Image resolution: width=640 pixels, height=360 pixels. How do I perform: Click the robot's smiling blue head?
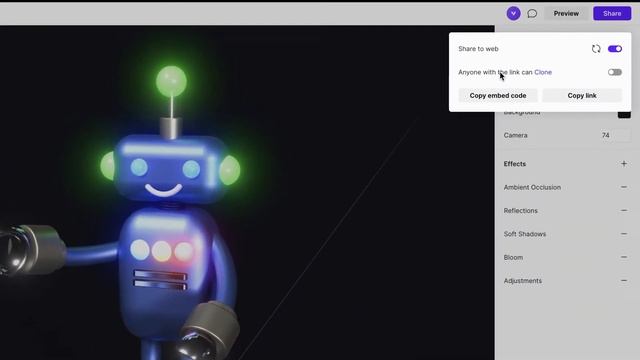(x=171, y=169)
